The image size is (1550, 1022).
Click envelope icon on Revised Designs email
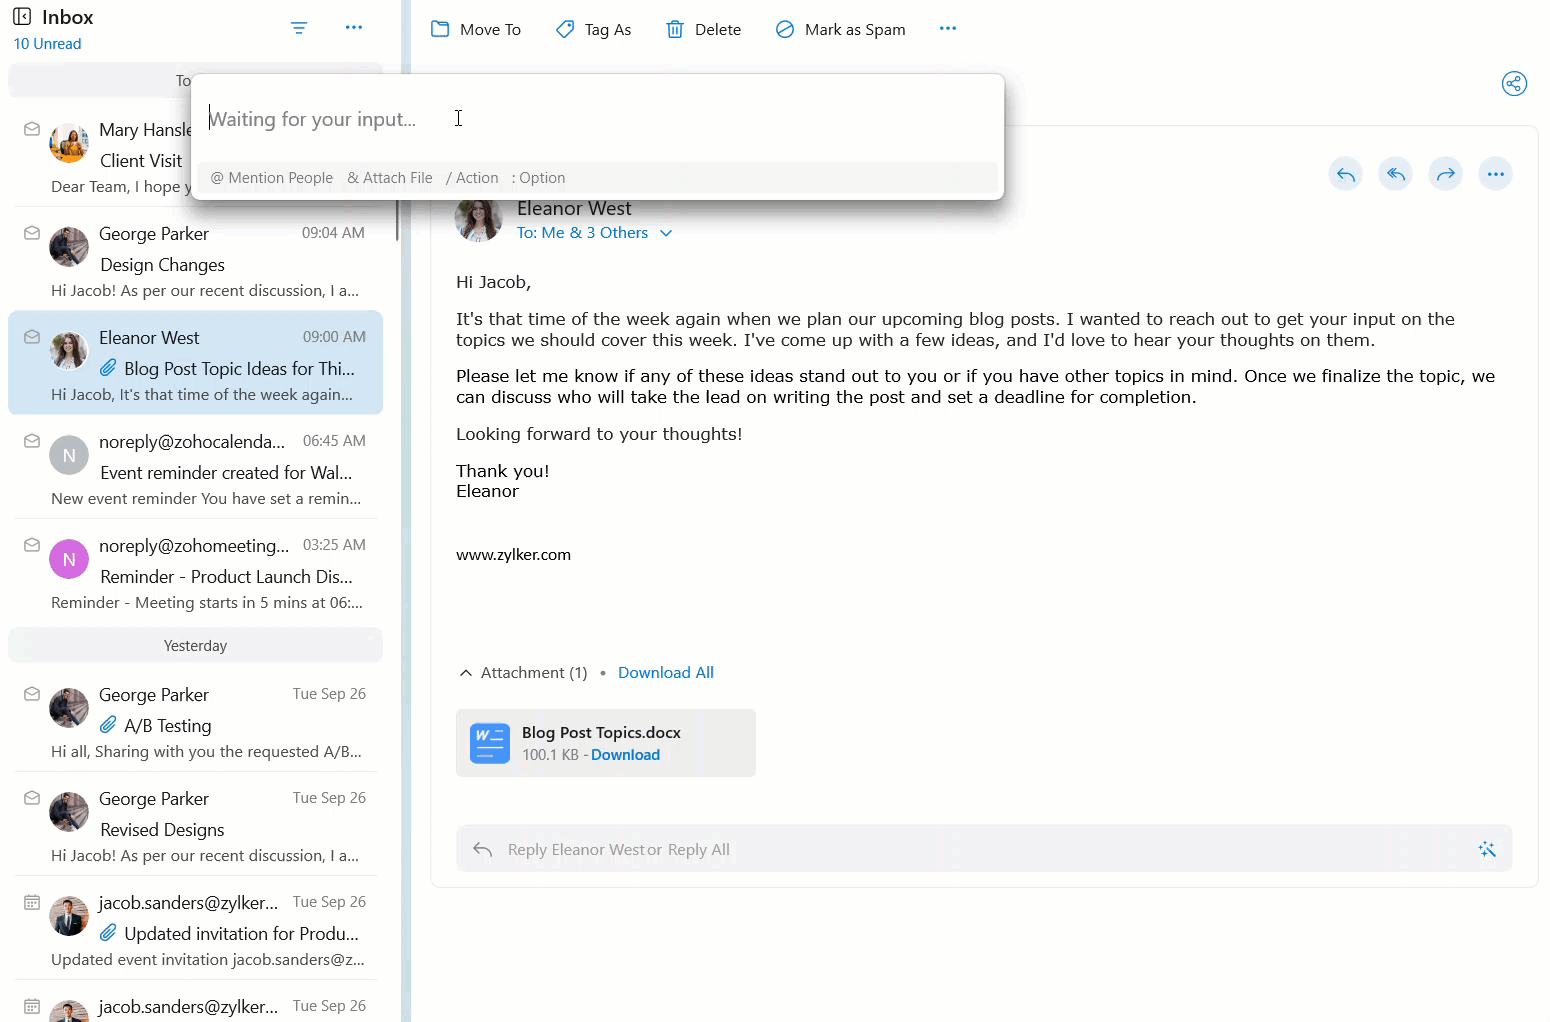[x=32, y=798]
